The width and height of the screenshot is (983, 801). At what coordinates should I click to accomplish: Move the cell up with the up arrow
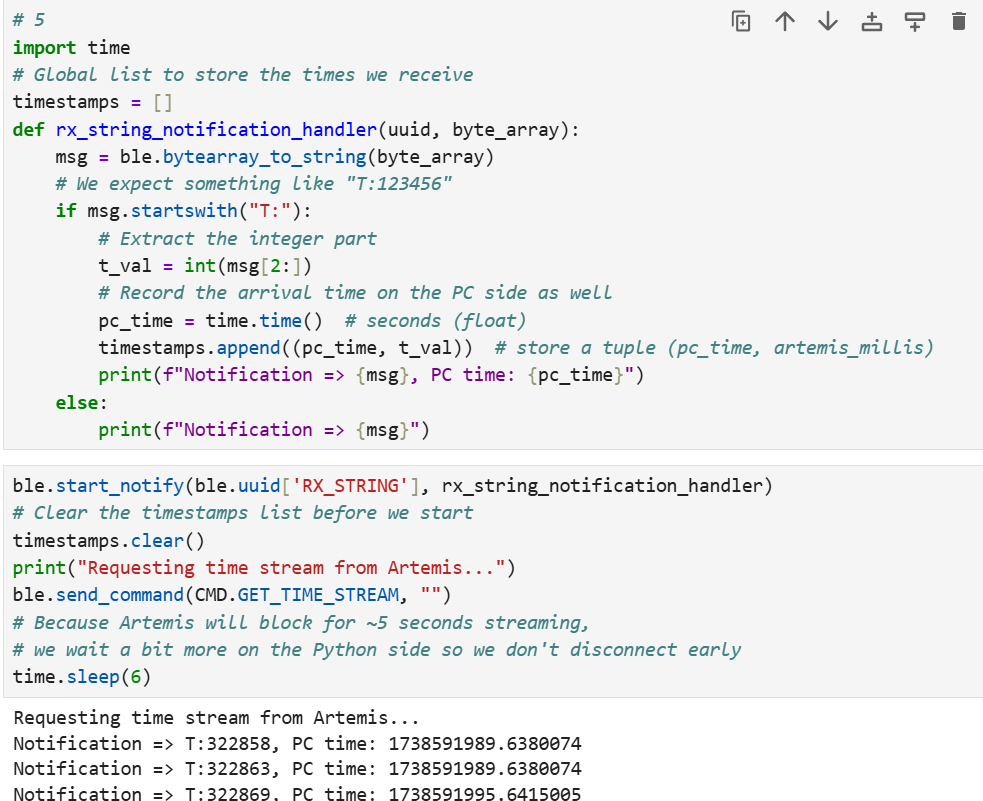coord(785,21)
